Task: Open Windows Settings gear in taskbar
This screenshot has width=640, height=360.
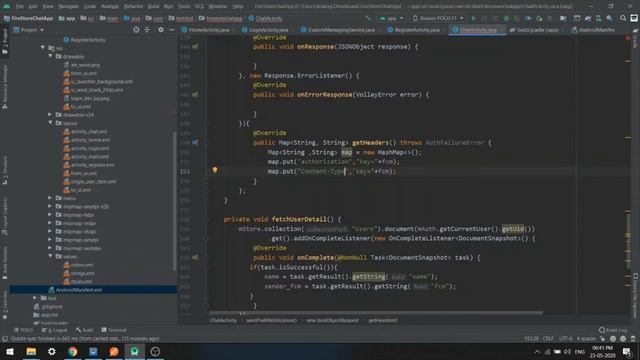Action: pos(52,351)
